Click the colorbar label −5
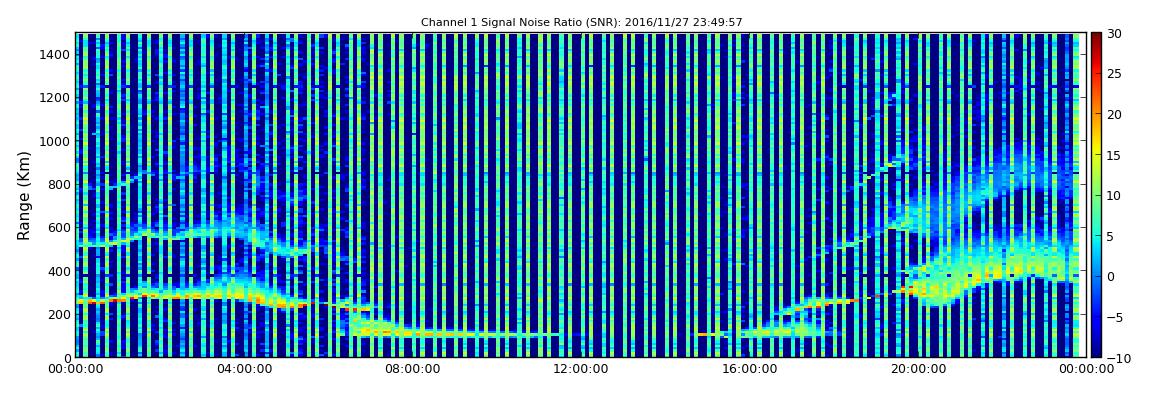Screen dimensions: 1150x407 point(1115,317)
